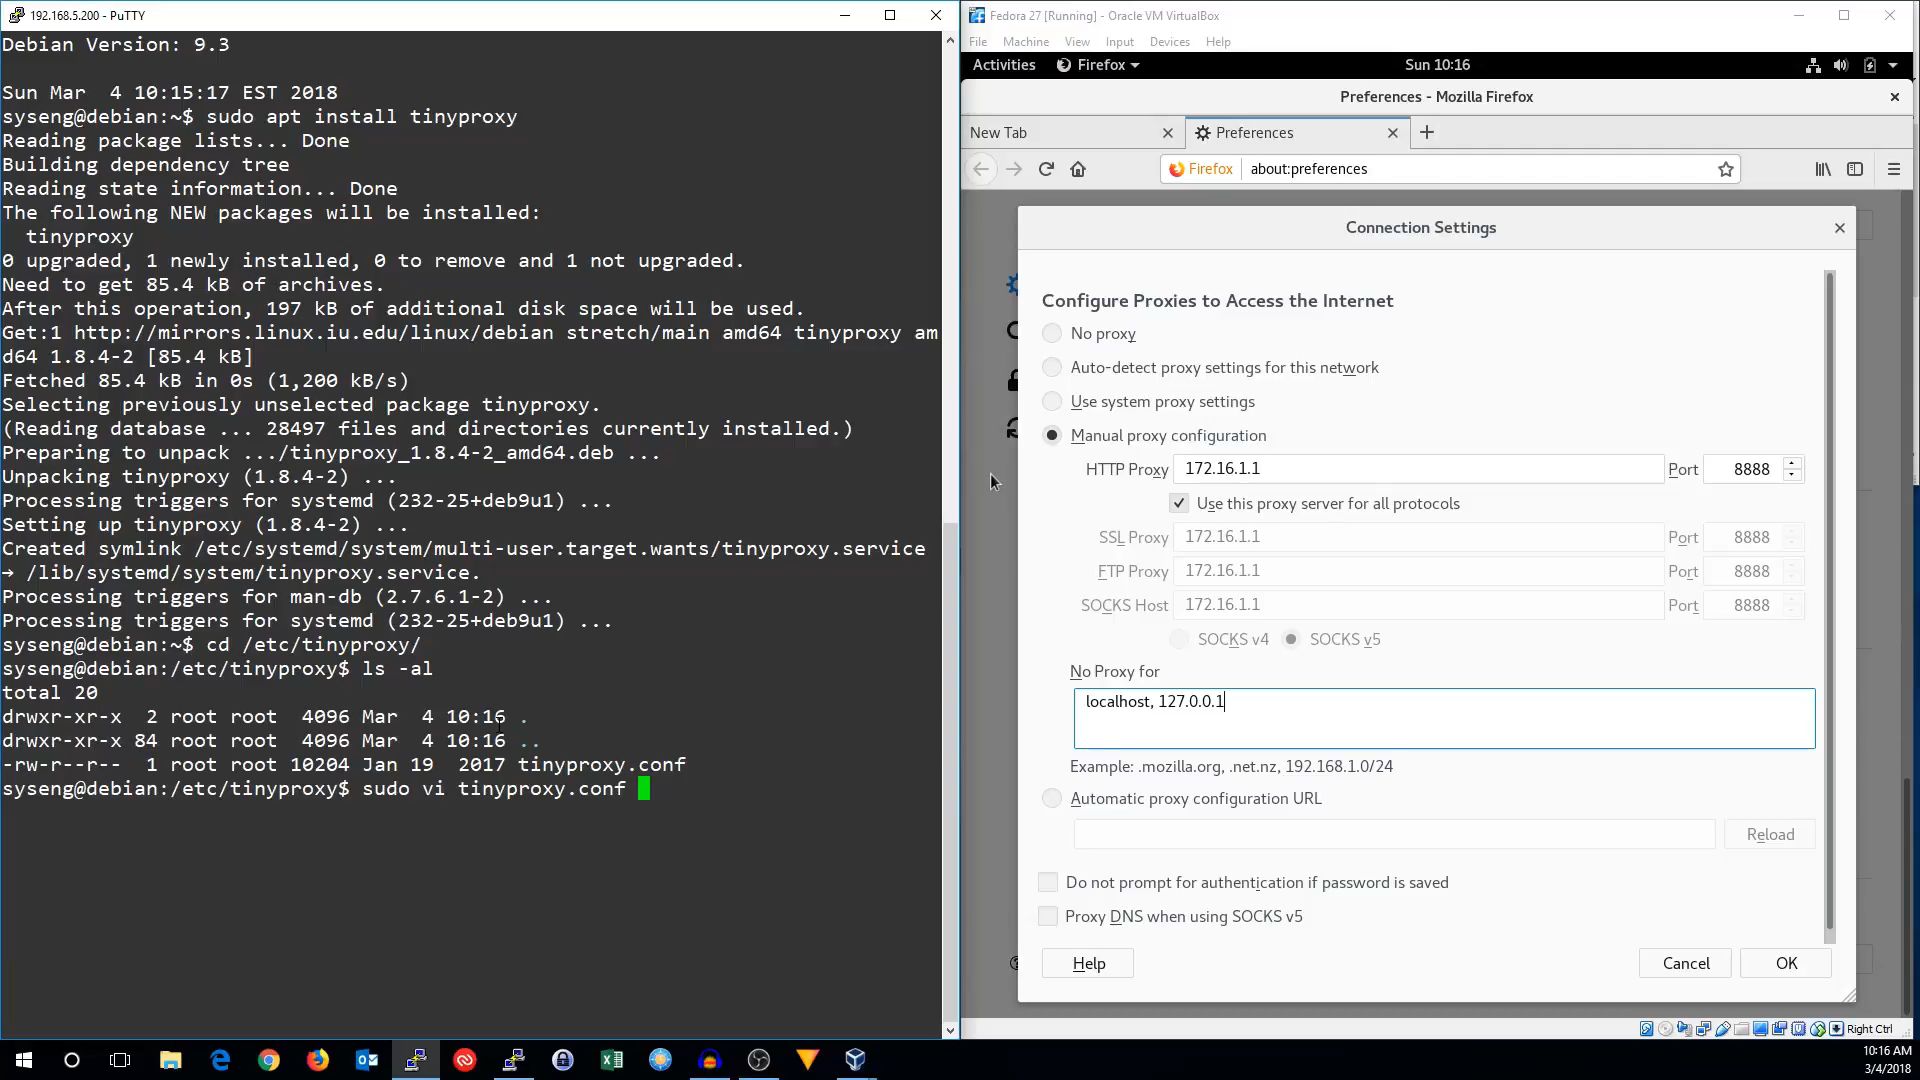Select Auto-detect proxy settings radio
The image size is (1920, 1080).
point(1052,367)
